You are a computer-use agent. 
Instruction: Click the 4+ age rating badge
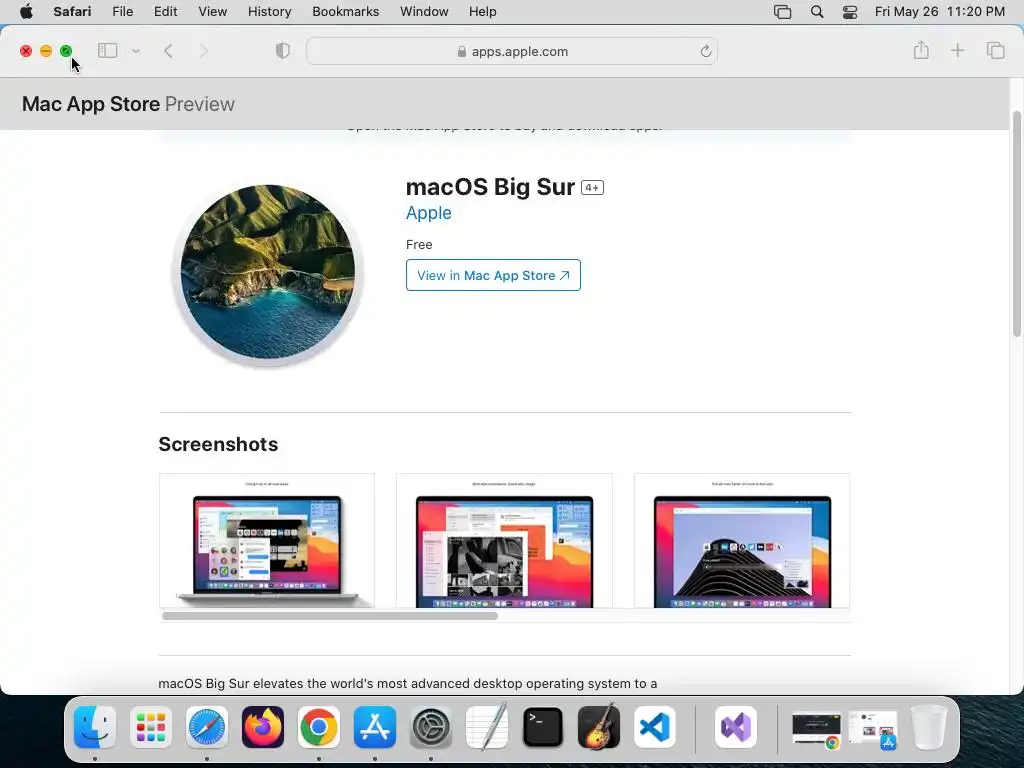coord(592,187)
